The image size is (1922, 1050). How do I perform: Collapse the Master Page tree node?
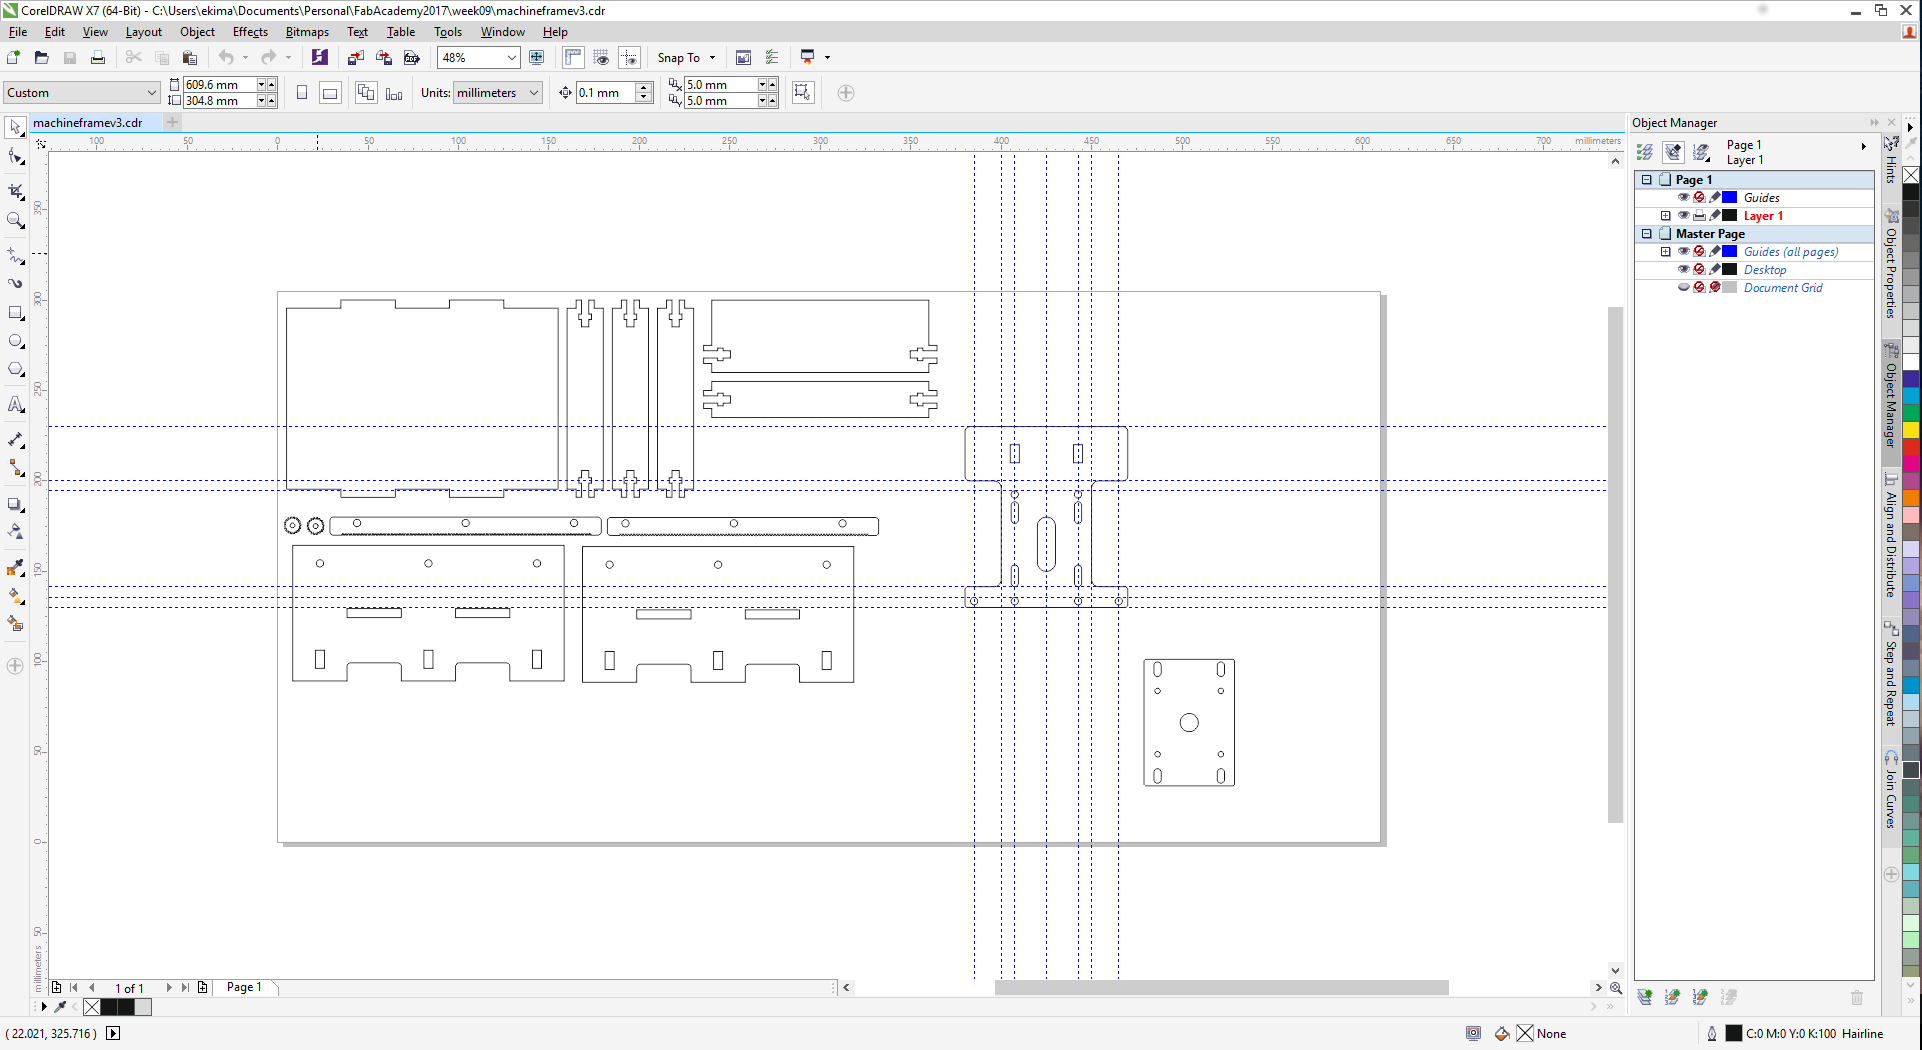click(1646, 234)
